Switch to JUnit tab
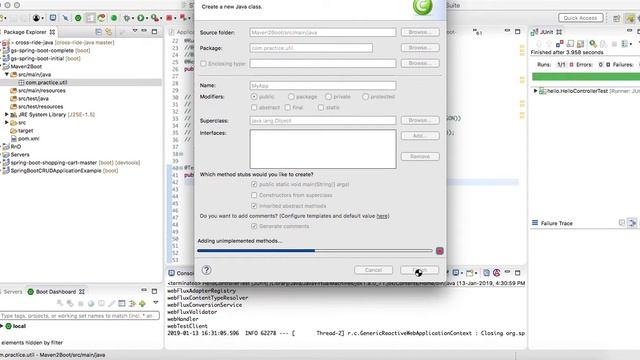Viewport: 640px width, 360px height. tap(547, 32)
